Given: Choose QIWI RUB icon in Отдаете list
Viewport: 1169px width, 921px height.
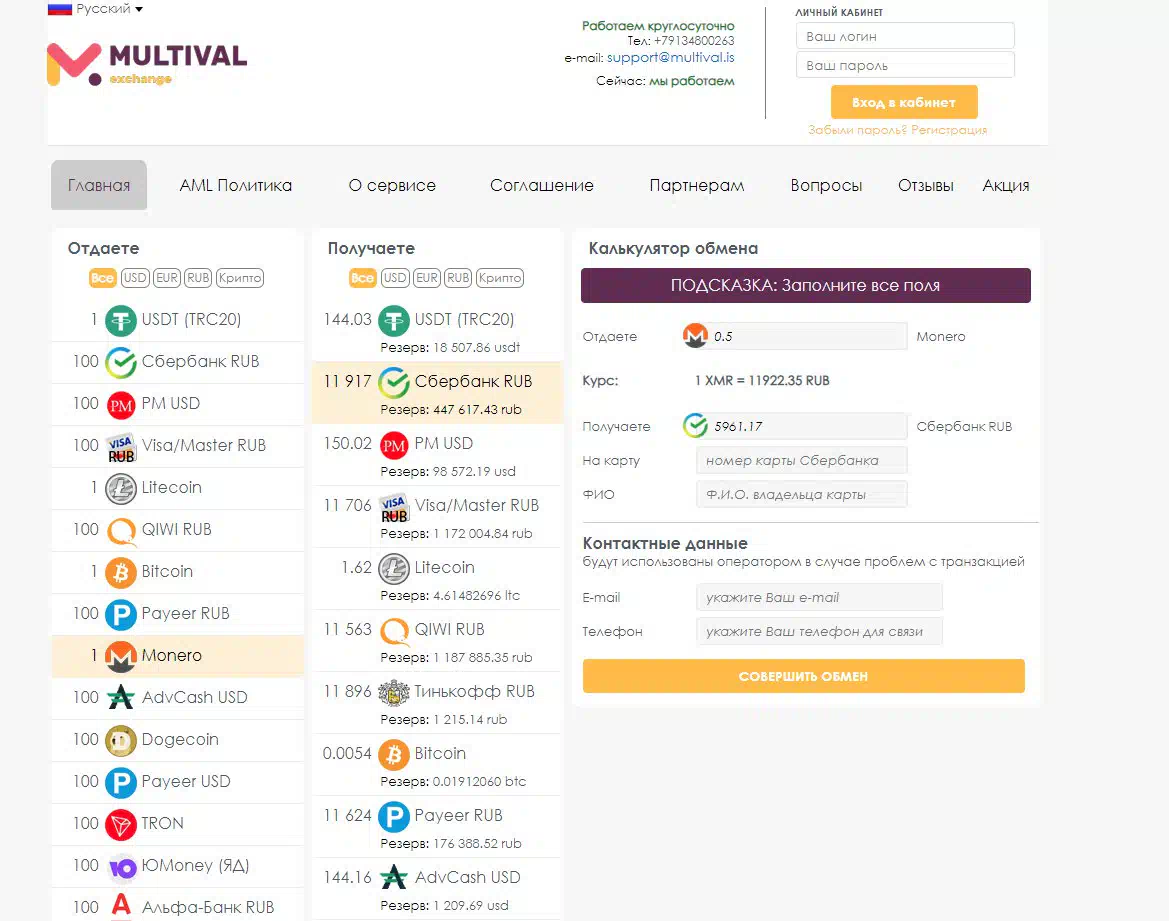Looking at the screenshot, I should pos(120,530).
